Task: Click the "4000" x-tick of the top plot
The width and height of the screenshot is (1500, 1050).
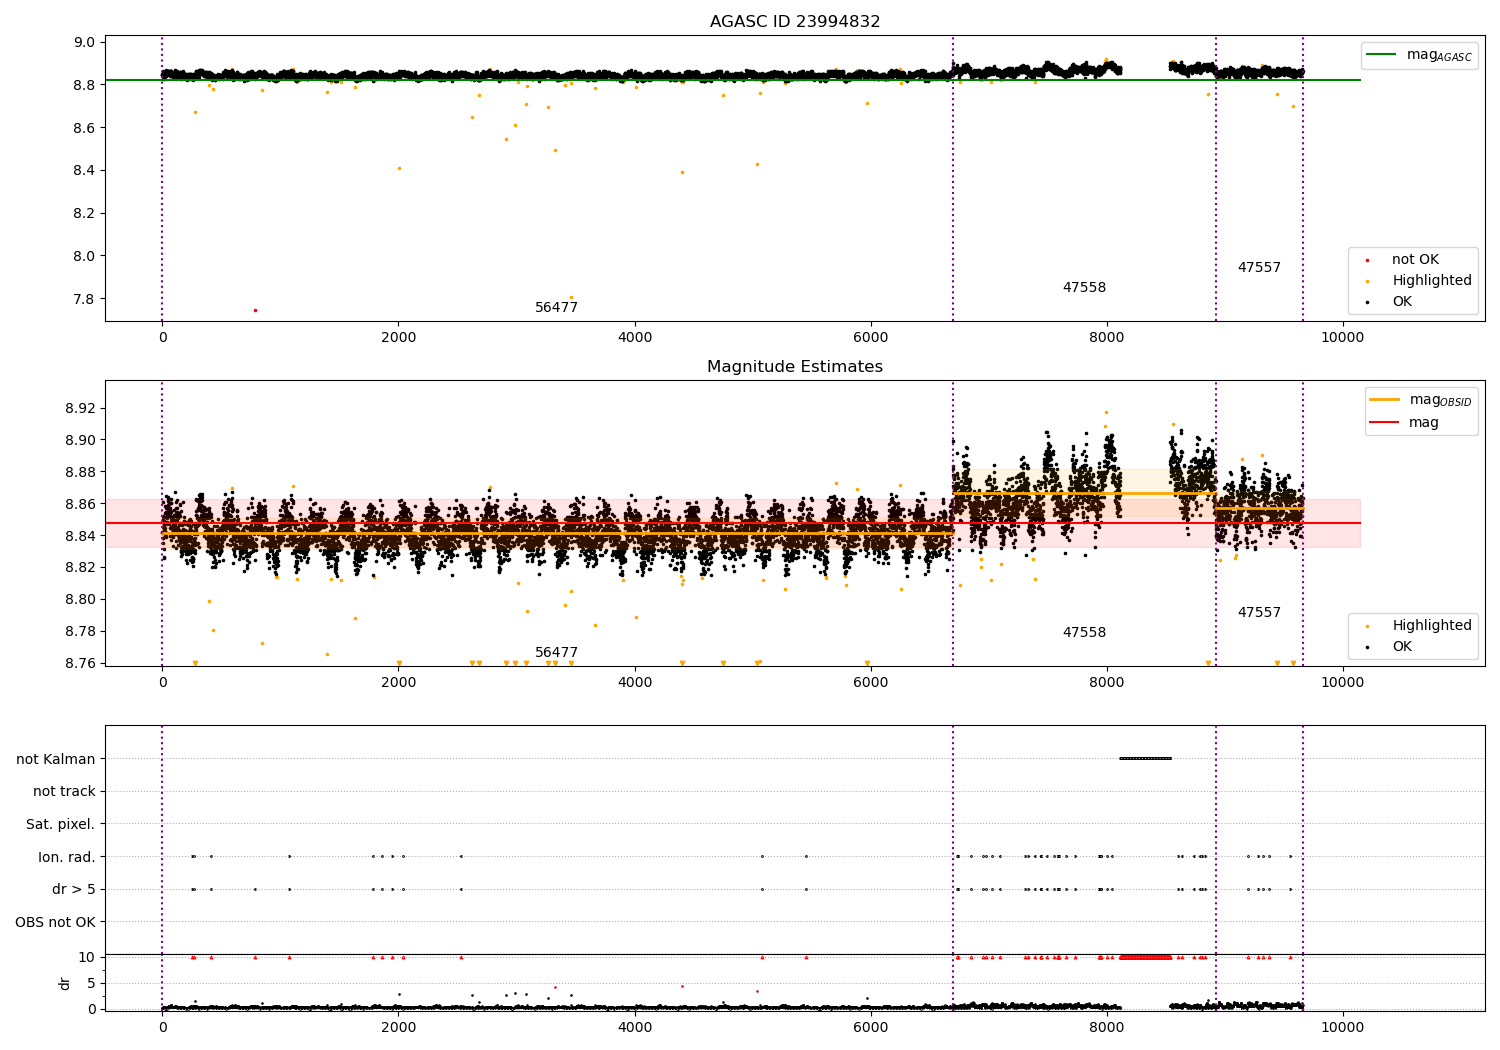Action: (635, 338)
